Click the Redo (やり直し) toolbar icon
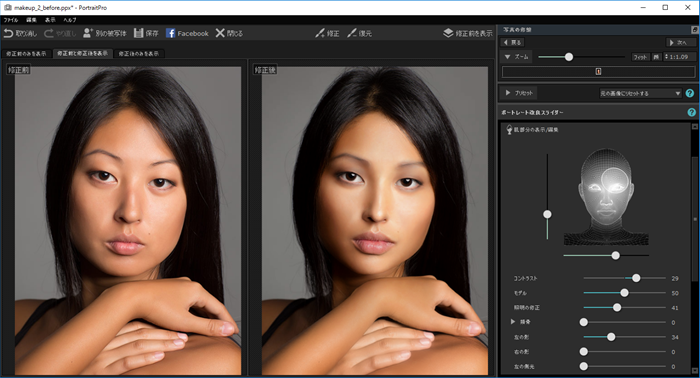This screenshot has height=378, width=700. point(49,33)
